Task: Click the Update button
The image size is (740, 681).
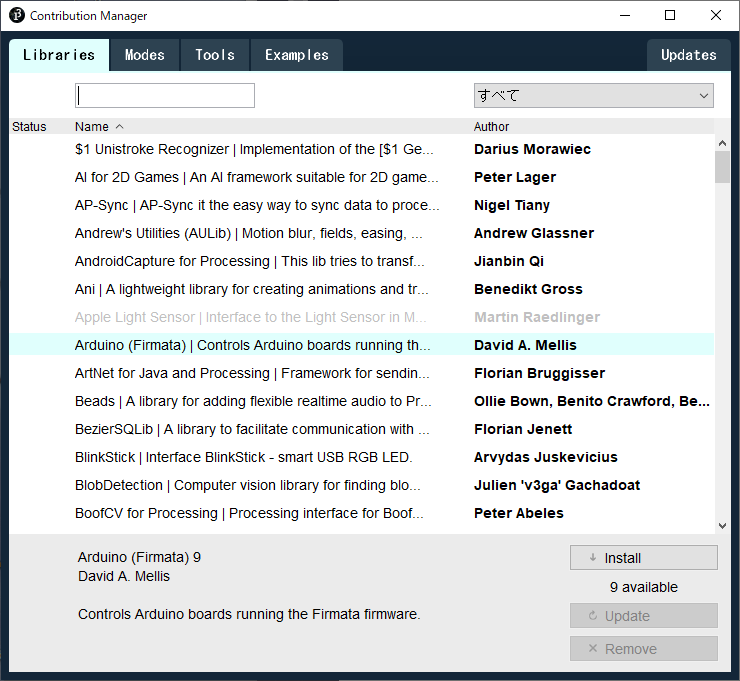Action: pyautogui.click(x=644, y=615)
